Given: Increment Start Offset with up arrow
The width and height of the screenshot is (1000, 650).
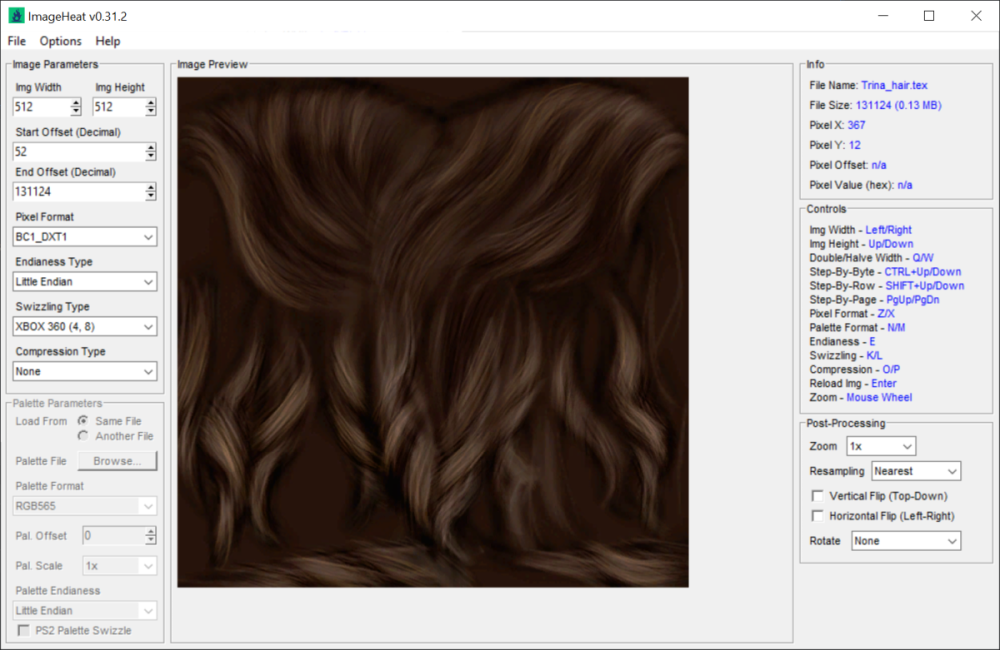Looking at the screenshot, I should [151, 147].
